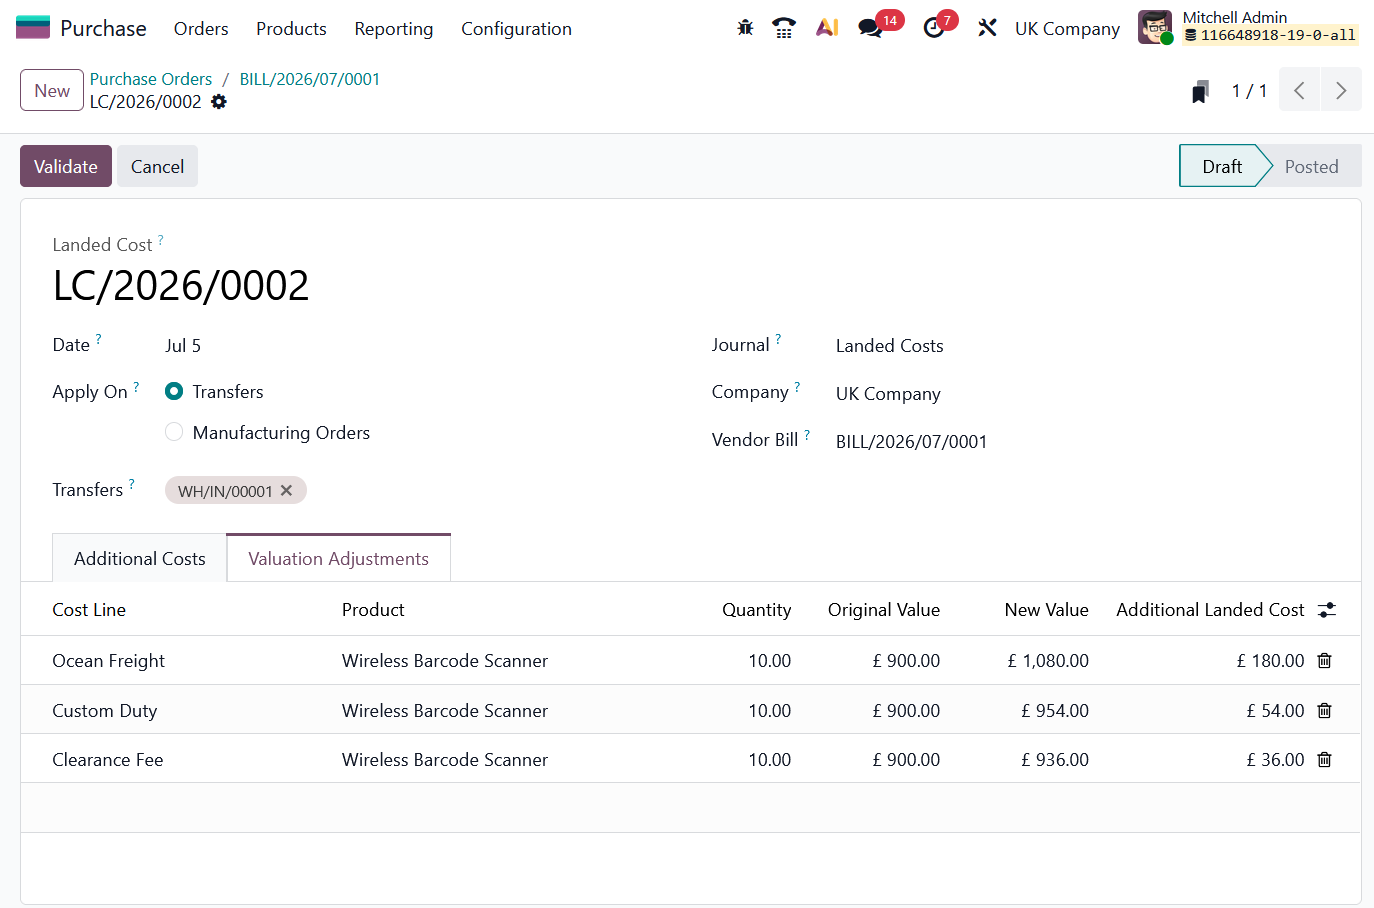The width and height of the screenshot is (1374, 908).
Task: Select the Manufacturing Orders radio option
Action: coord(174,432)
